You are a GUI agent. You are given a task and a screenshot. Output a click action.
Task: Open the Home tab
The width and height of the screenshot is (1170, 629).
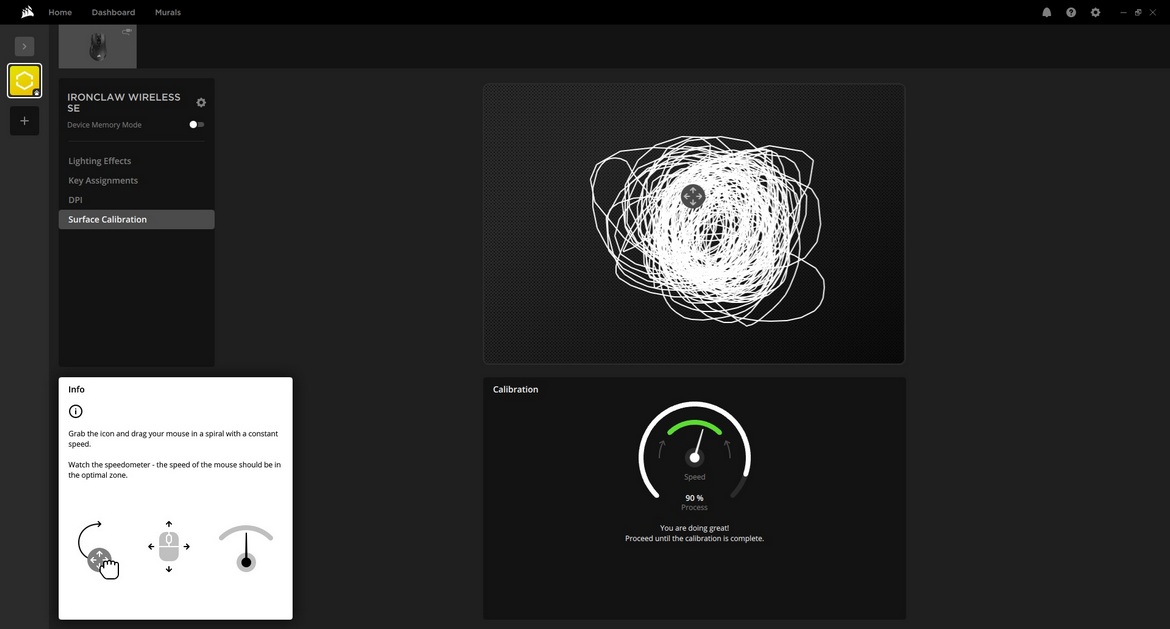pos(60,12)
